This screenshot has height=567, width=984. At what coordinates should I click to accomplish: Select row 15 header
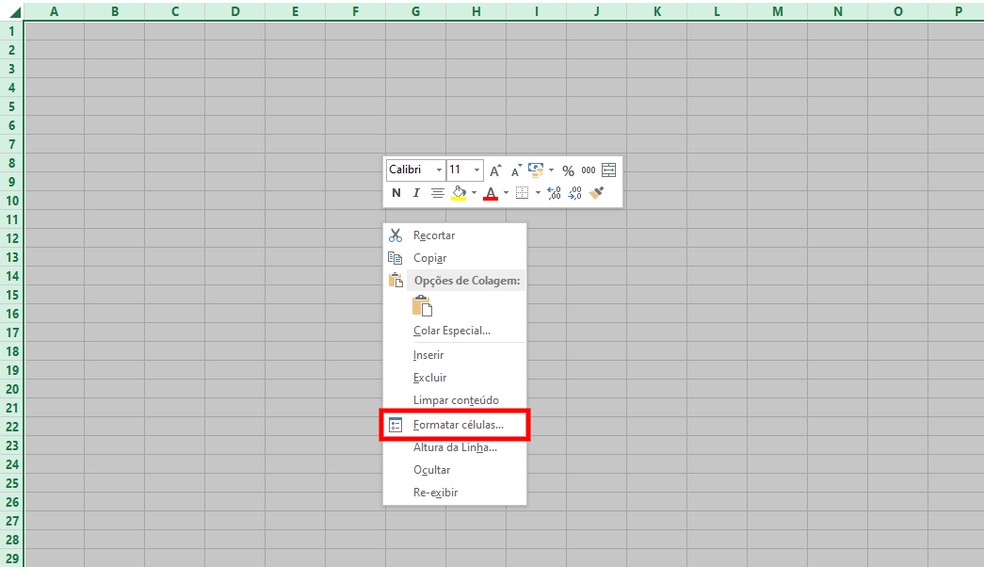pos(11,295)
